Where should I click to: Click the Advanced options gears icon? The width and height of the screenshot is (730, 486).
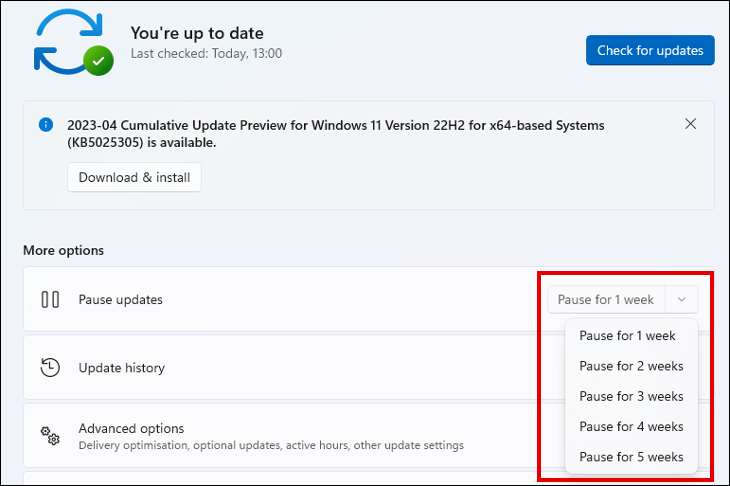50,436
